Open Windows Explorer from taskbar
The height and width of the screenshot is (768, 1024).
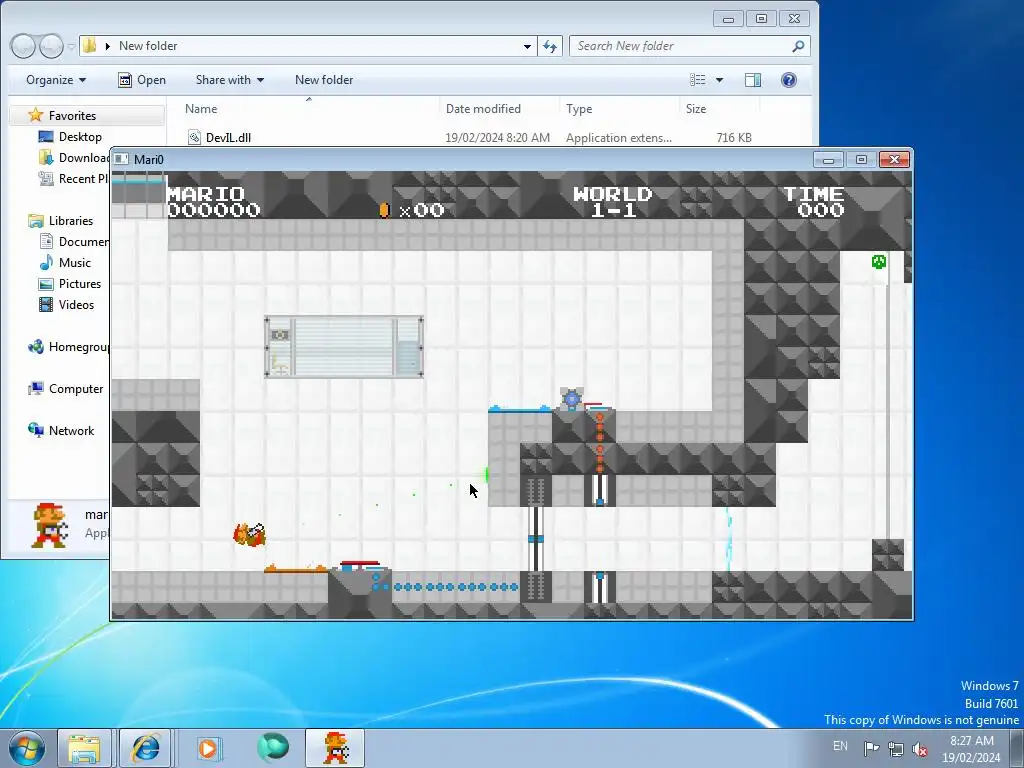point(84,748)
